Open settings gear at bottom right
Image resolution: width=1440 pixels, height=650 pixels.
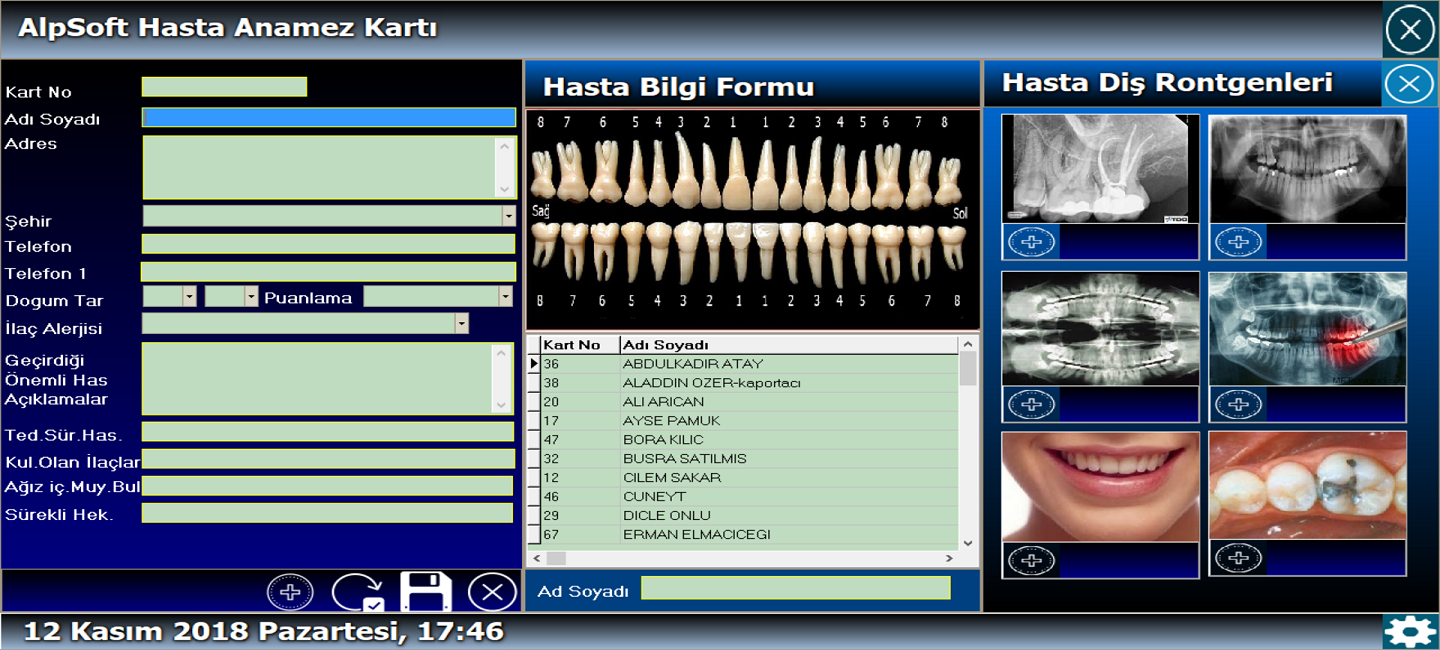point(1410,632)
